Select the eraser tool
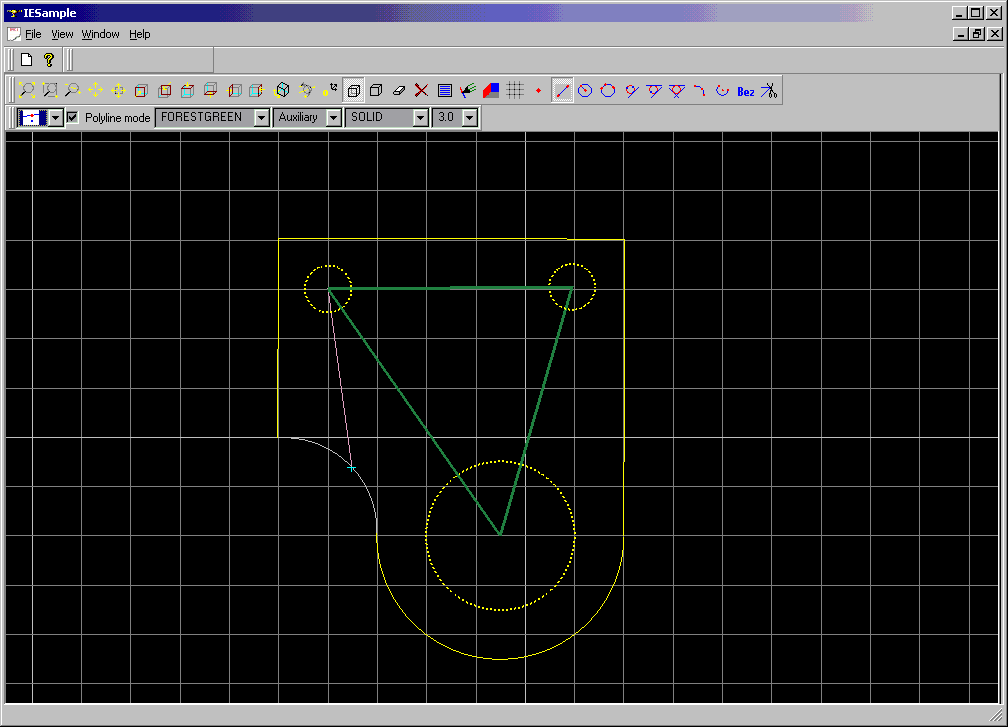Image resolution: width=1008 pixels, height=727 pixels. [399, 91]
